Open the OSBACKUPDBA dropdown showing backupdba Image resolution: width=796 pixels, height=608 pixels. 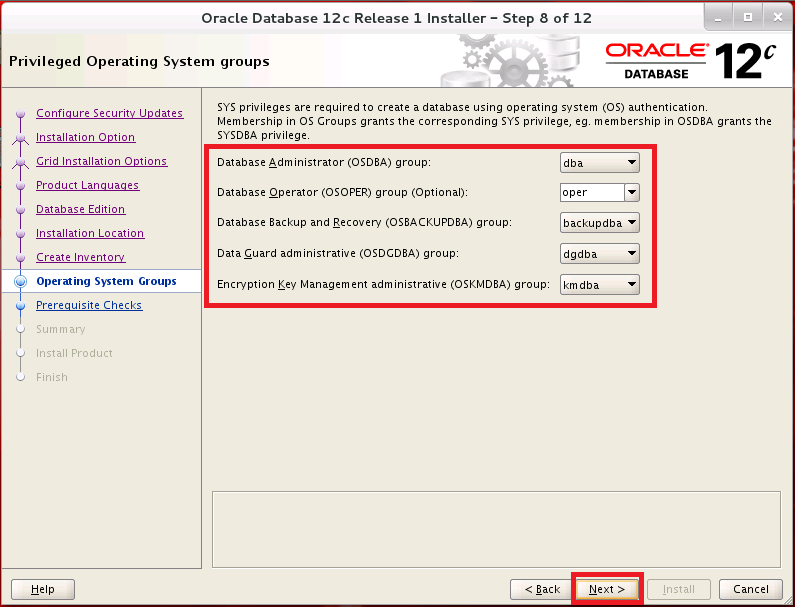coord(600,223)
